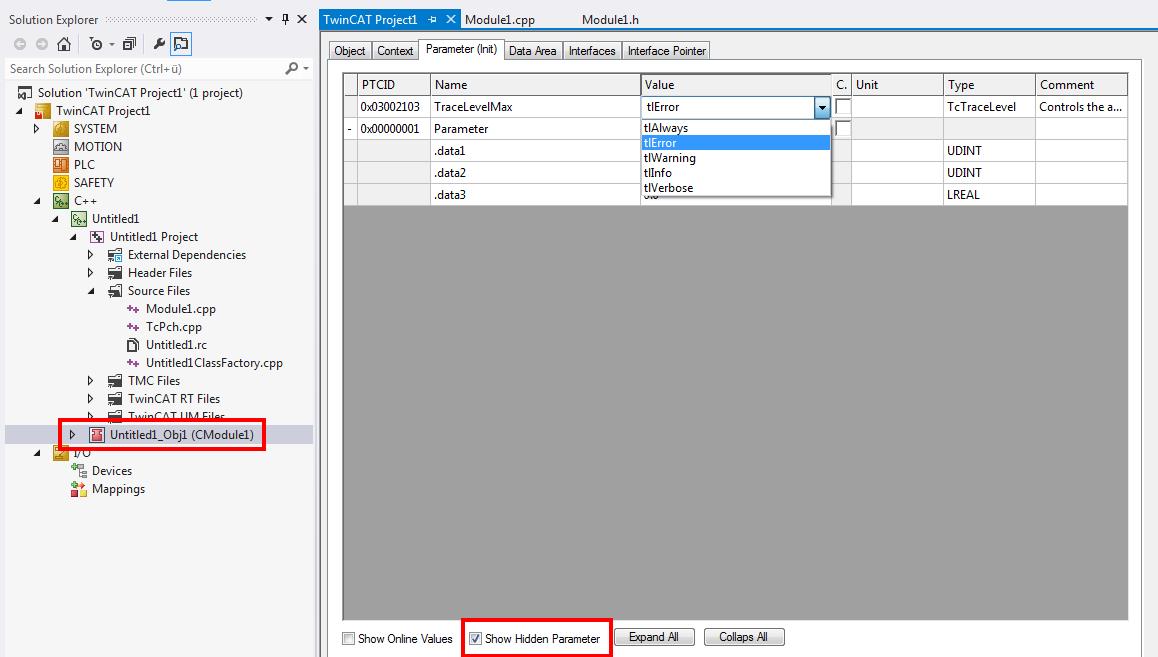Click the Module1.cpp file icon
The height and width of the screenshot is (657, 1158).
133,309
